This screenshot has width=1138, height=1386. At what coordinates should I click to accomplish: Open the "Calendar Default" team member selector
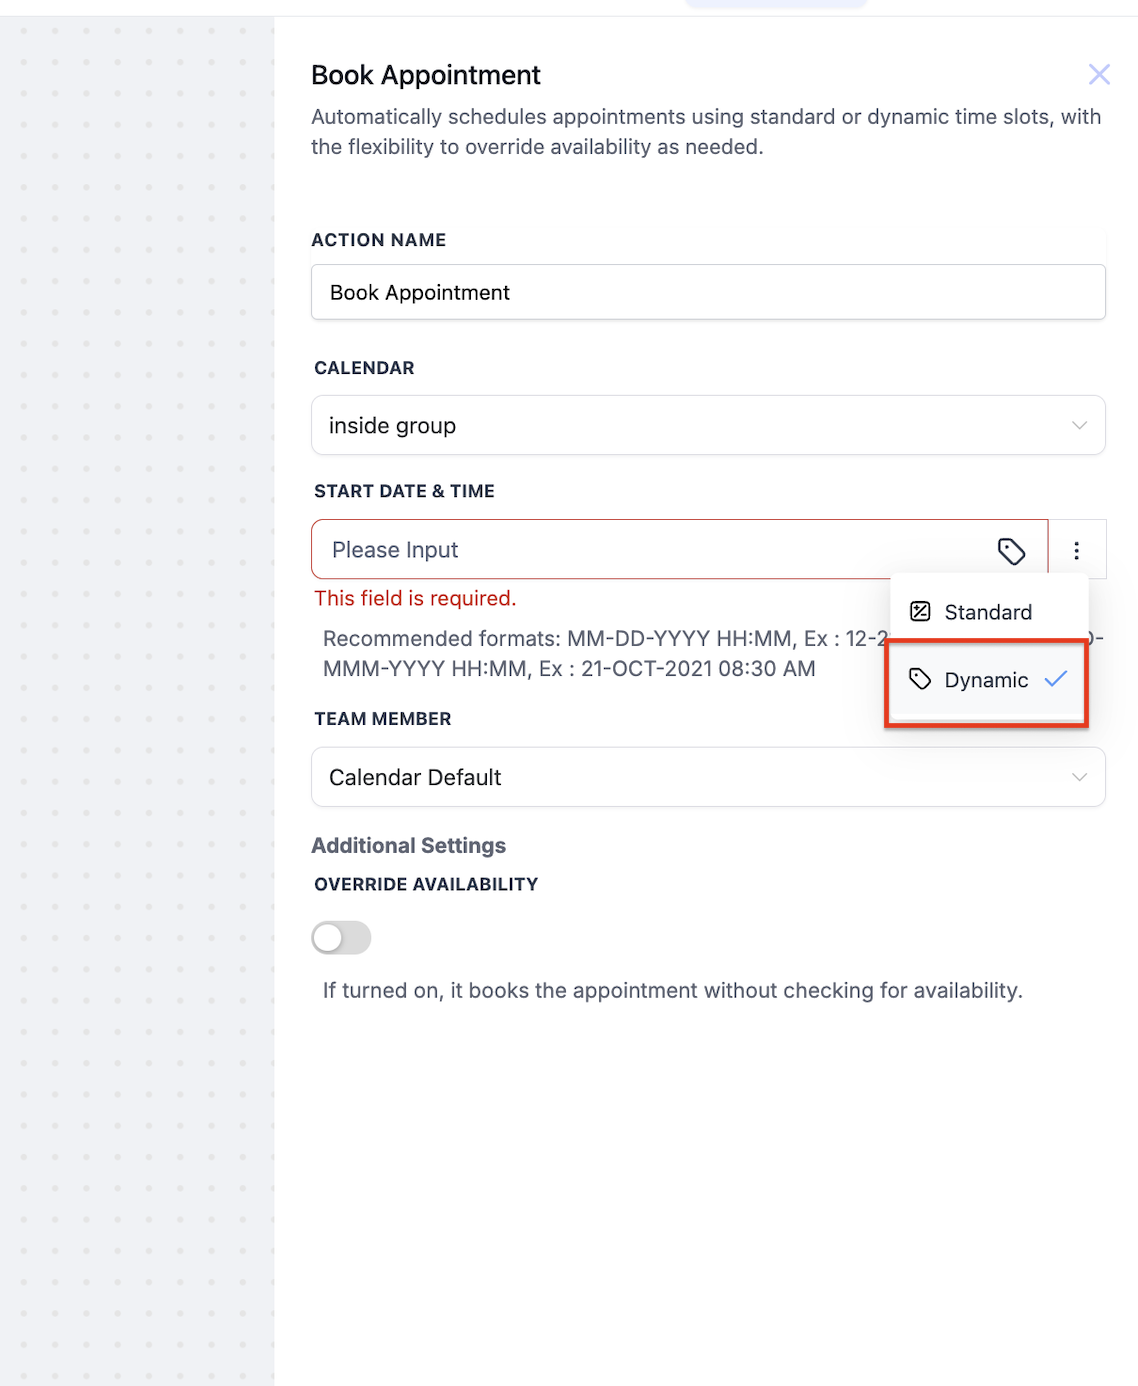pyautogui.click(x=690, y=778)
